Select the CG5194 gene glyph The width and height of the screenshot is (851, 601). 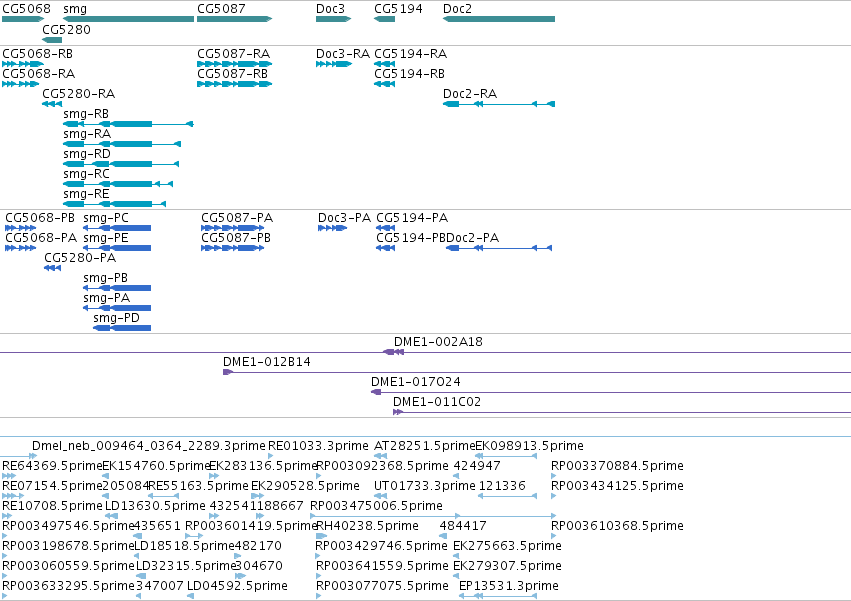[384, 19]
